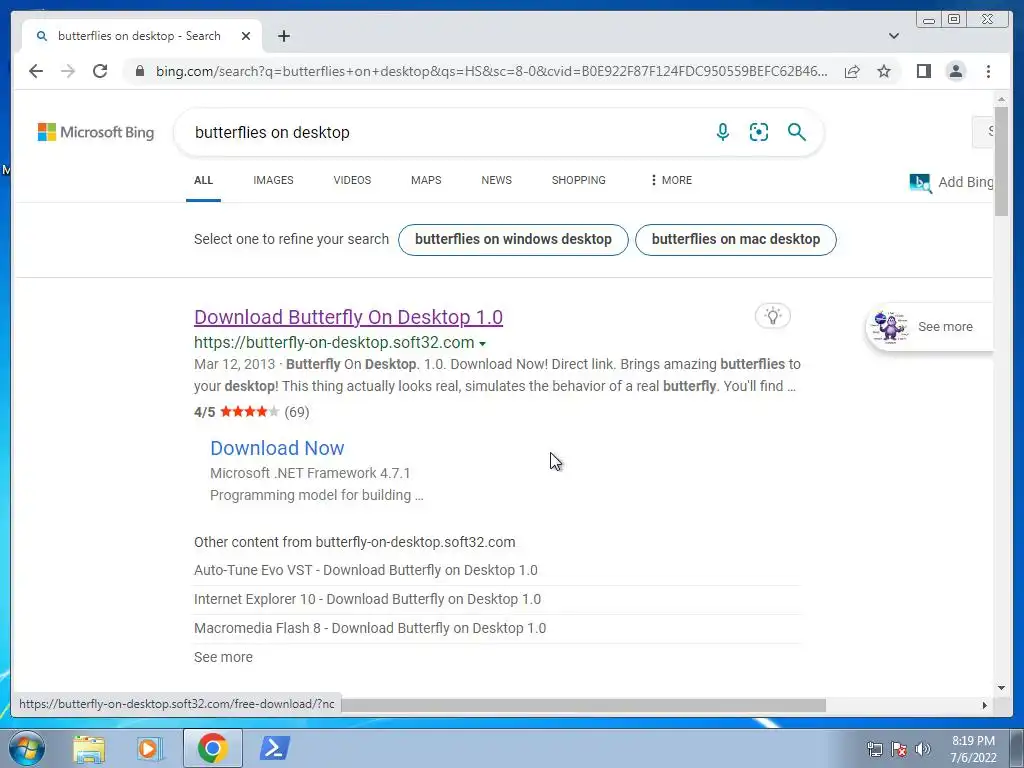Go back with the browser back arrow
The image size is (1024, 768).
click(x=36, y=71)
